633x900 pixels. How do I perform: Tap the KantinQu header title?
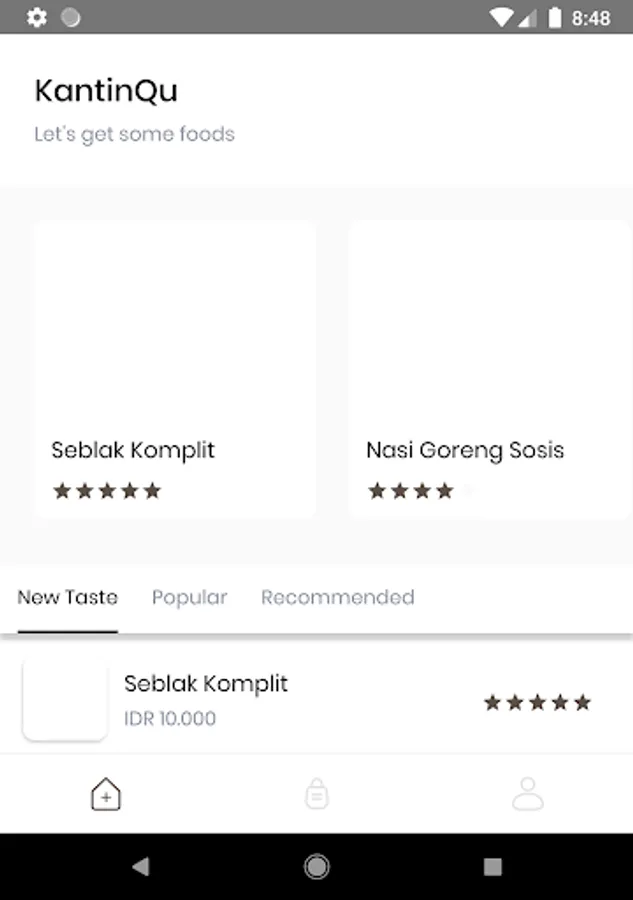(106, 91)
